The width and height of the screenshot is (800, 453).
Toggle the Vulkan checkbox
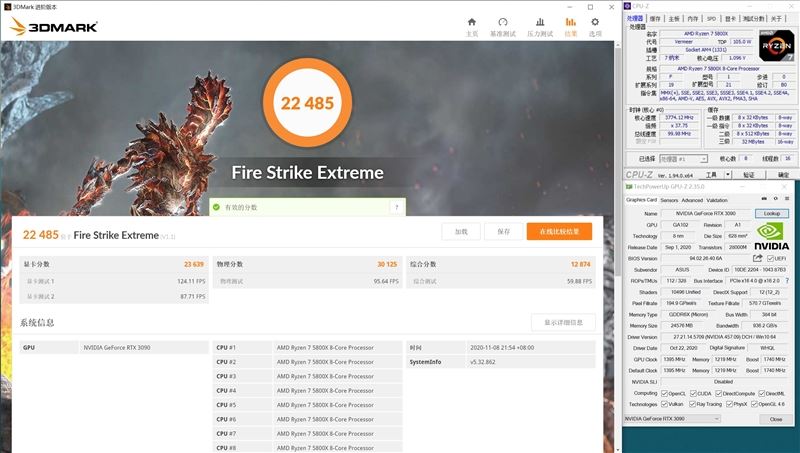pos(664,404)
